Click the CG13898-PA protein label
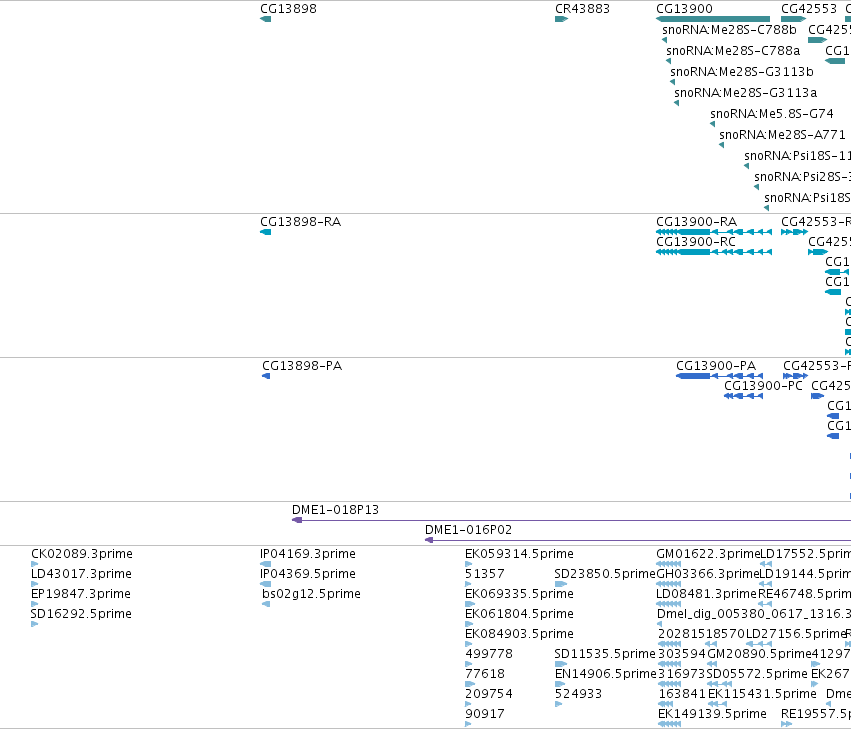 302,366
